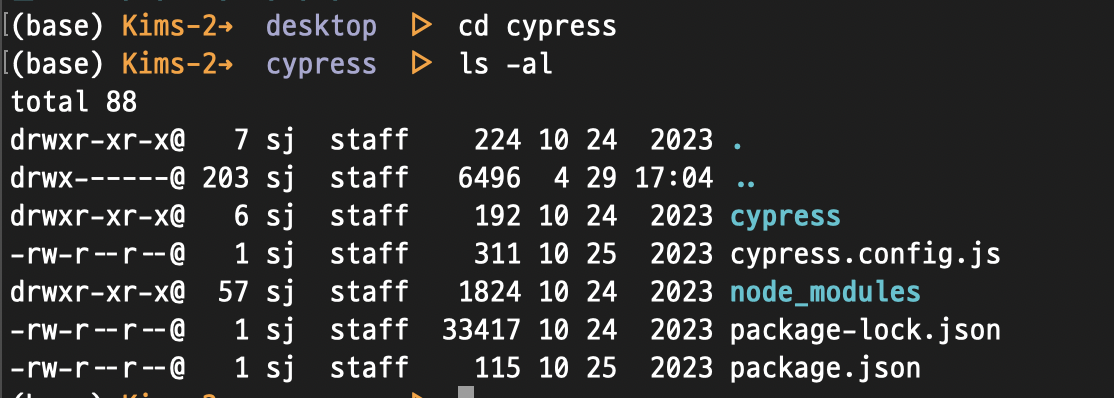Click the purple 'cypress' path in prompt
The image size is (1114, 398).
coord(321,65)
